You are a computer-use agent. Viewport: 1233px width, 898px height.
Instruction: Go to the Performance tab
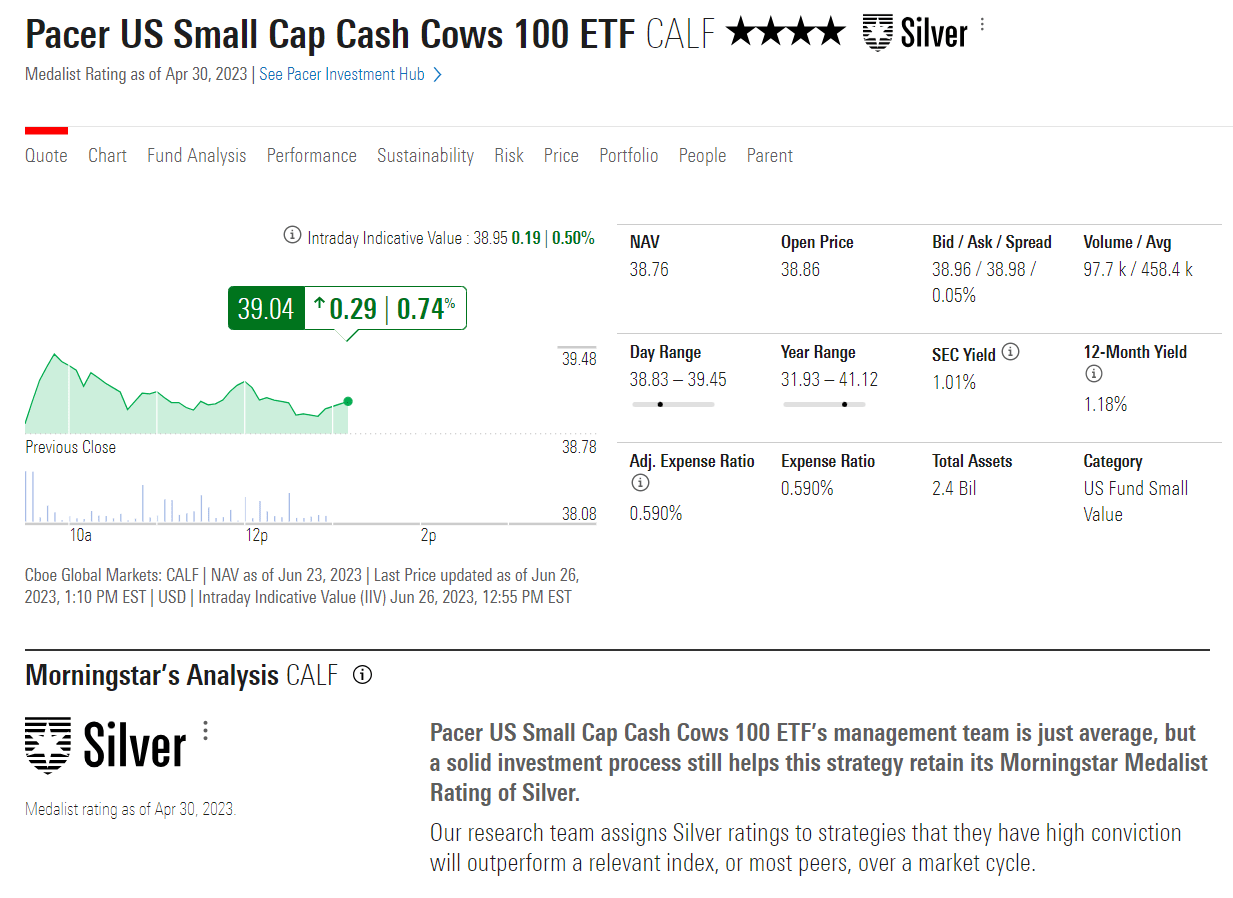point(311,155)
